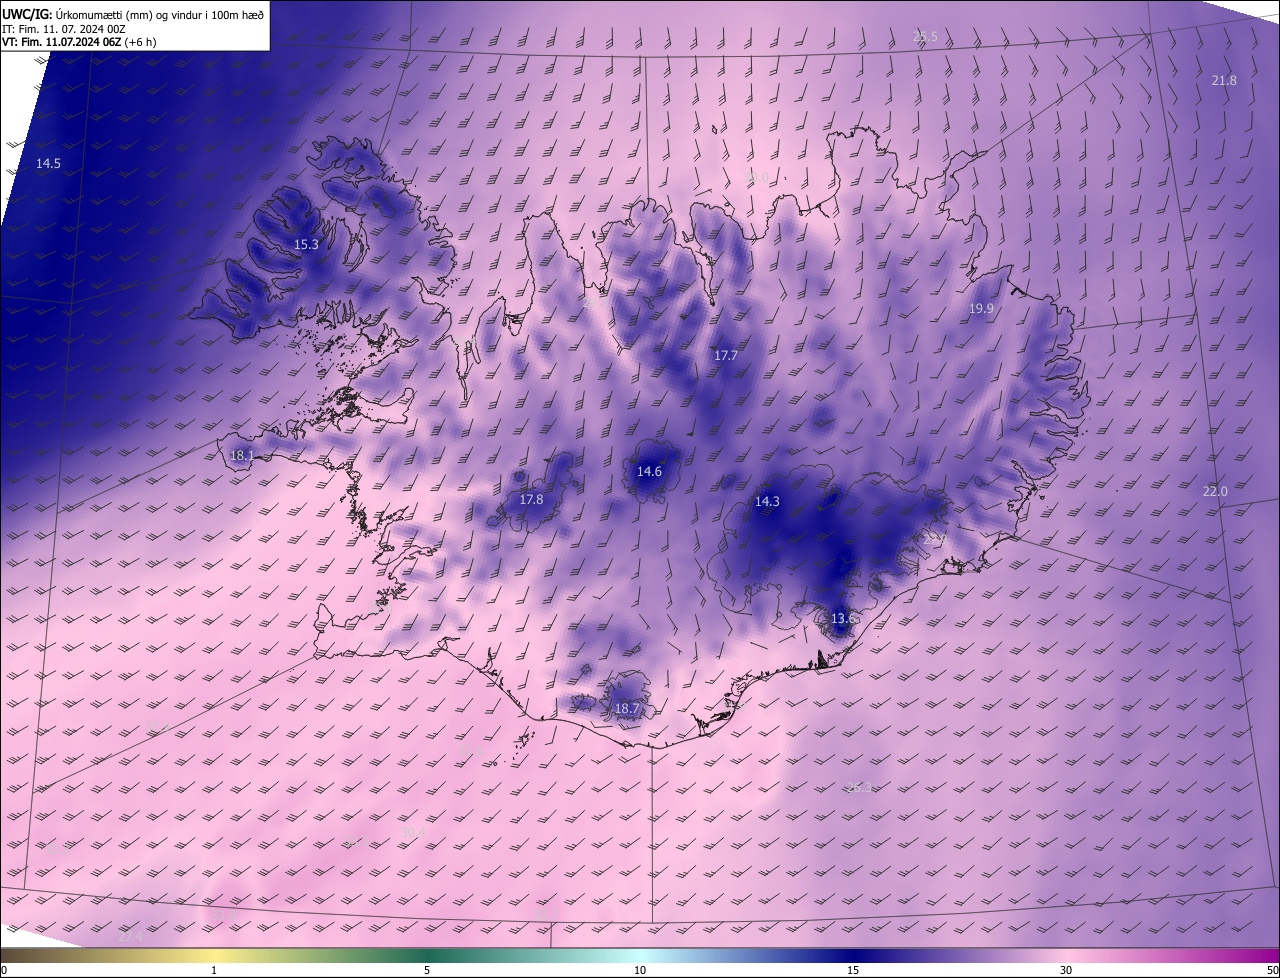The height and width of the screenshot is (978, 1280).
Task: Click the 22.0 value off the east coast
Action: [x=1215, y=491]
